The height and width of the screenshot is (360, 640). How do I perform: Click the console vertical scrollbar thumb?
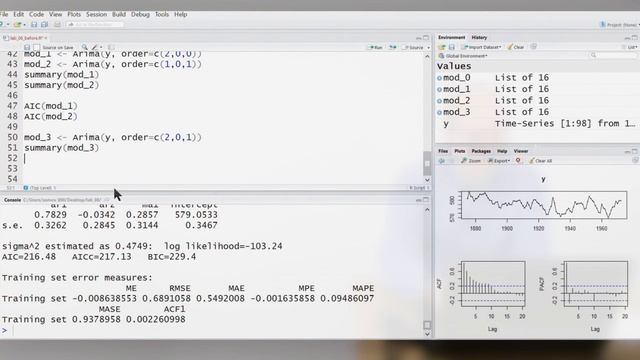click(427, 325)
